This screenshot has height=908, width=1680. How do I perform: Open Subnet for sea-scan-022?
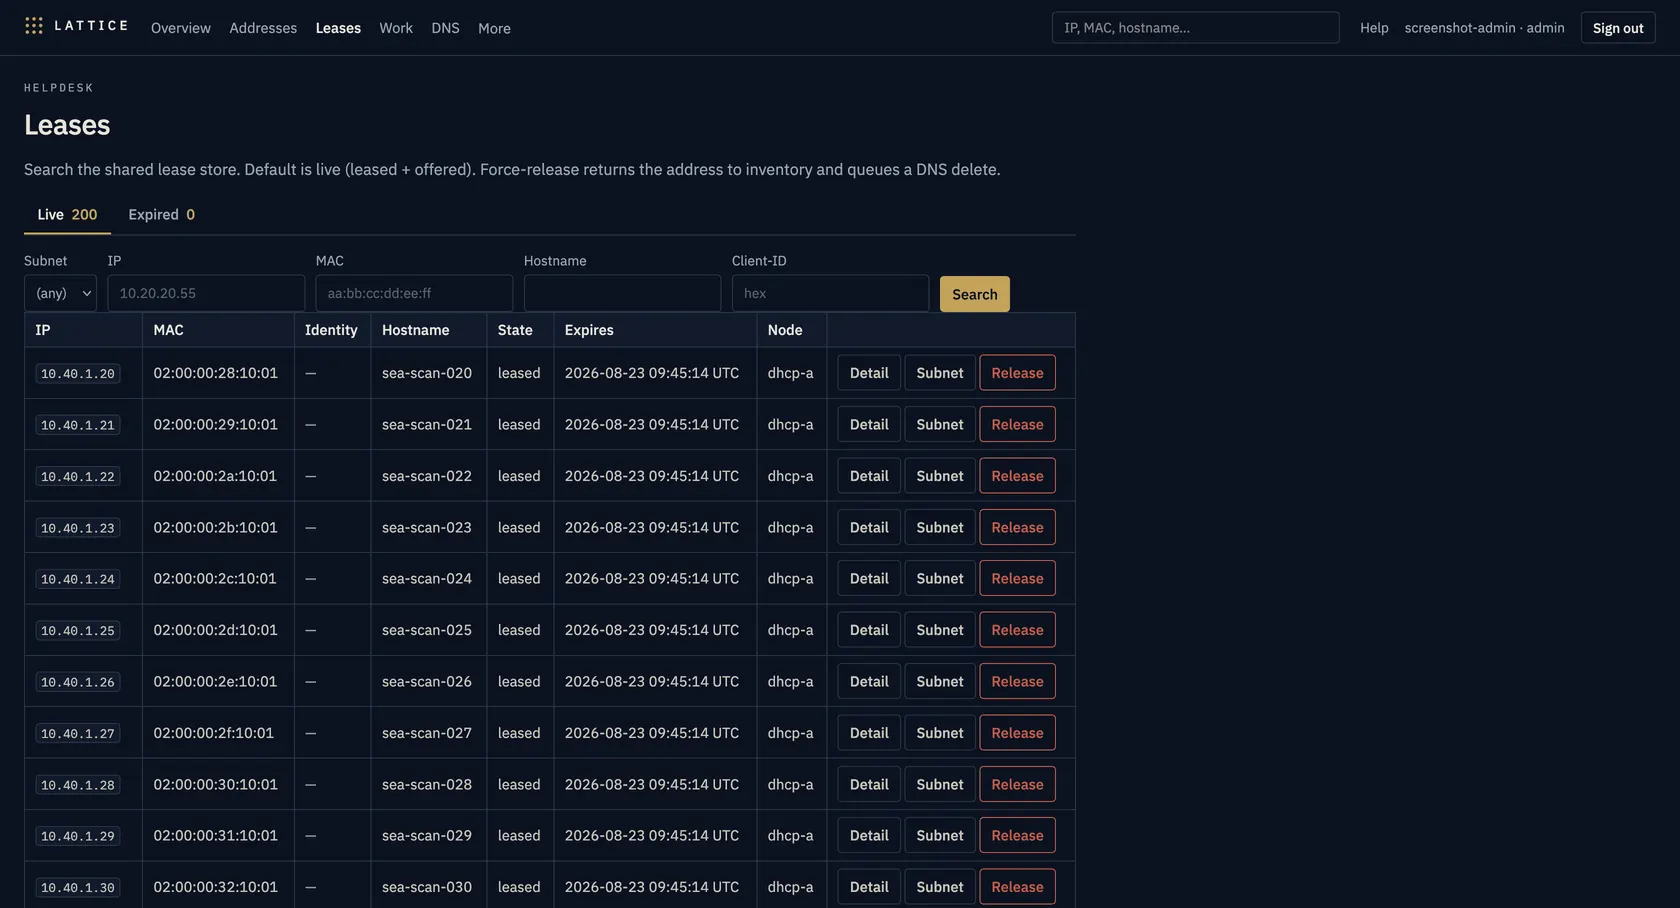coord(940,476)
